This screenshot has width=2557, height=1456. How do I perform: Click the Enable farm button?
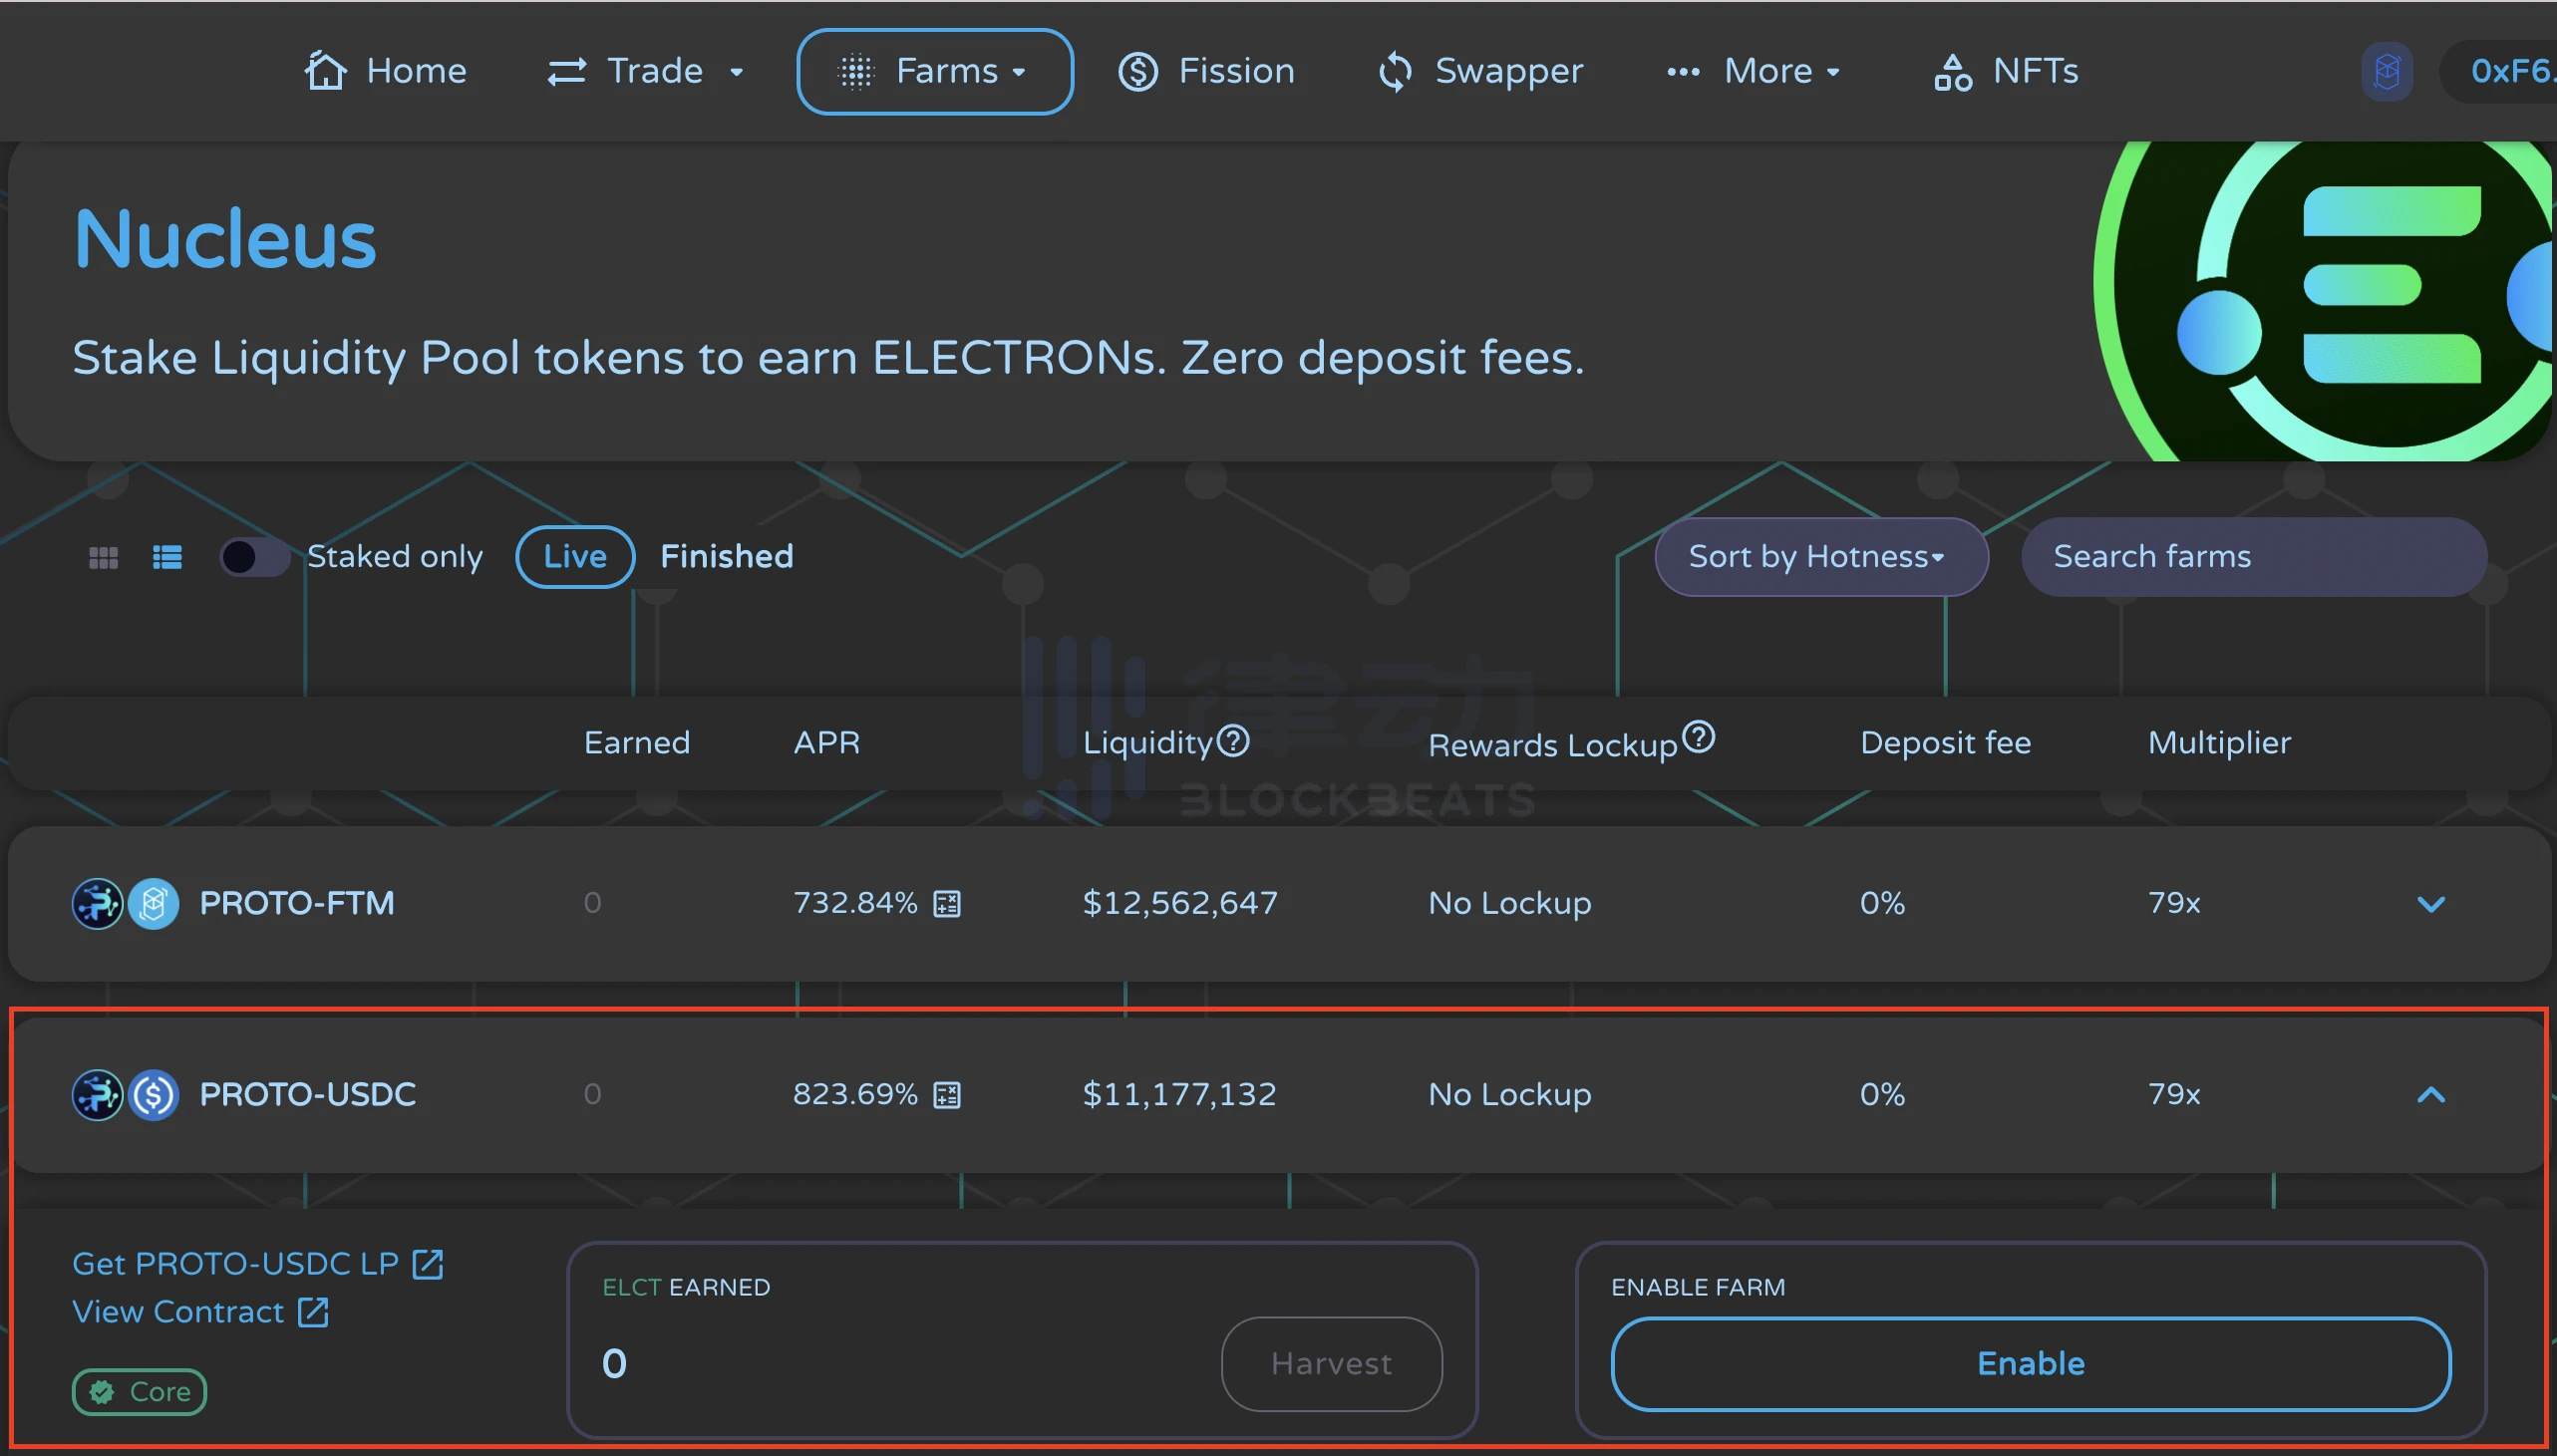[x=2030, y=1364]
